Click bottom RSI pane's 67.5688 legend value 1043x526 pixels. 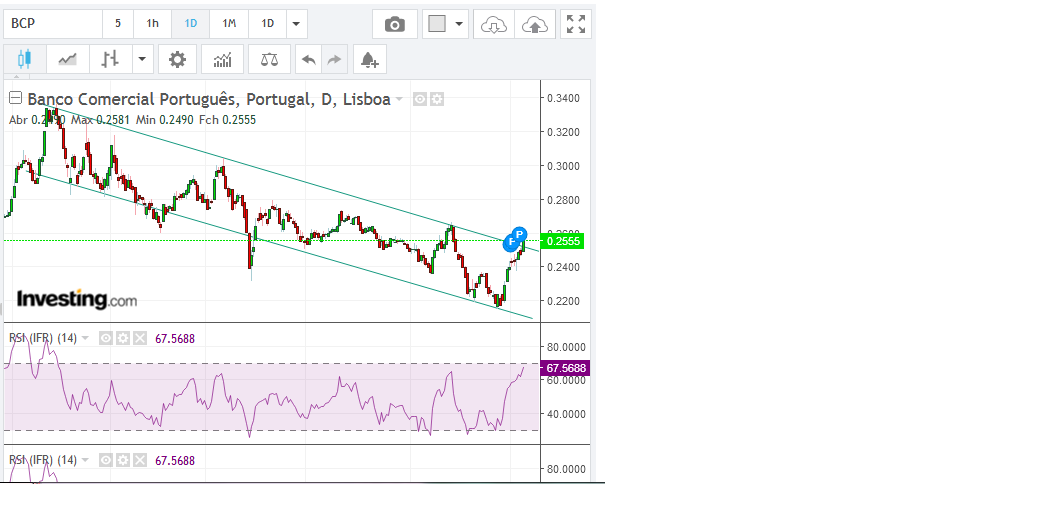pos(175,461)
